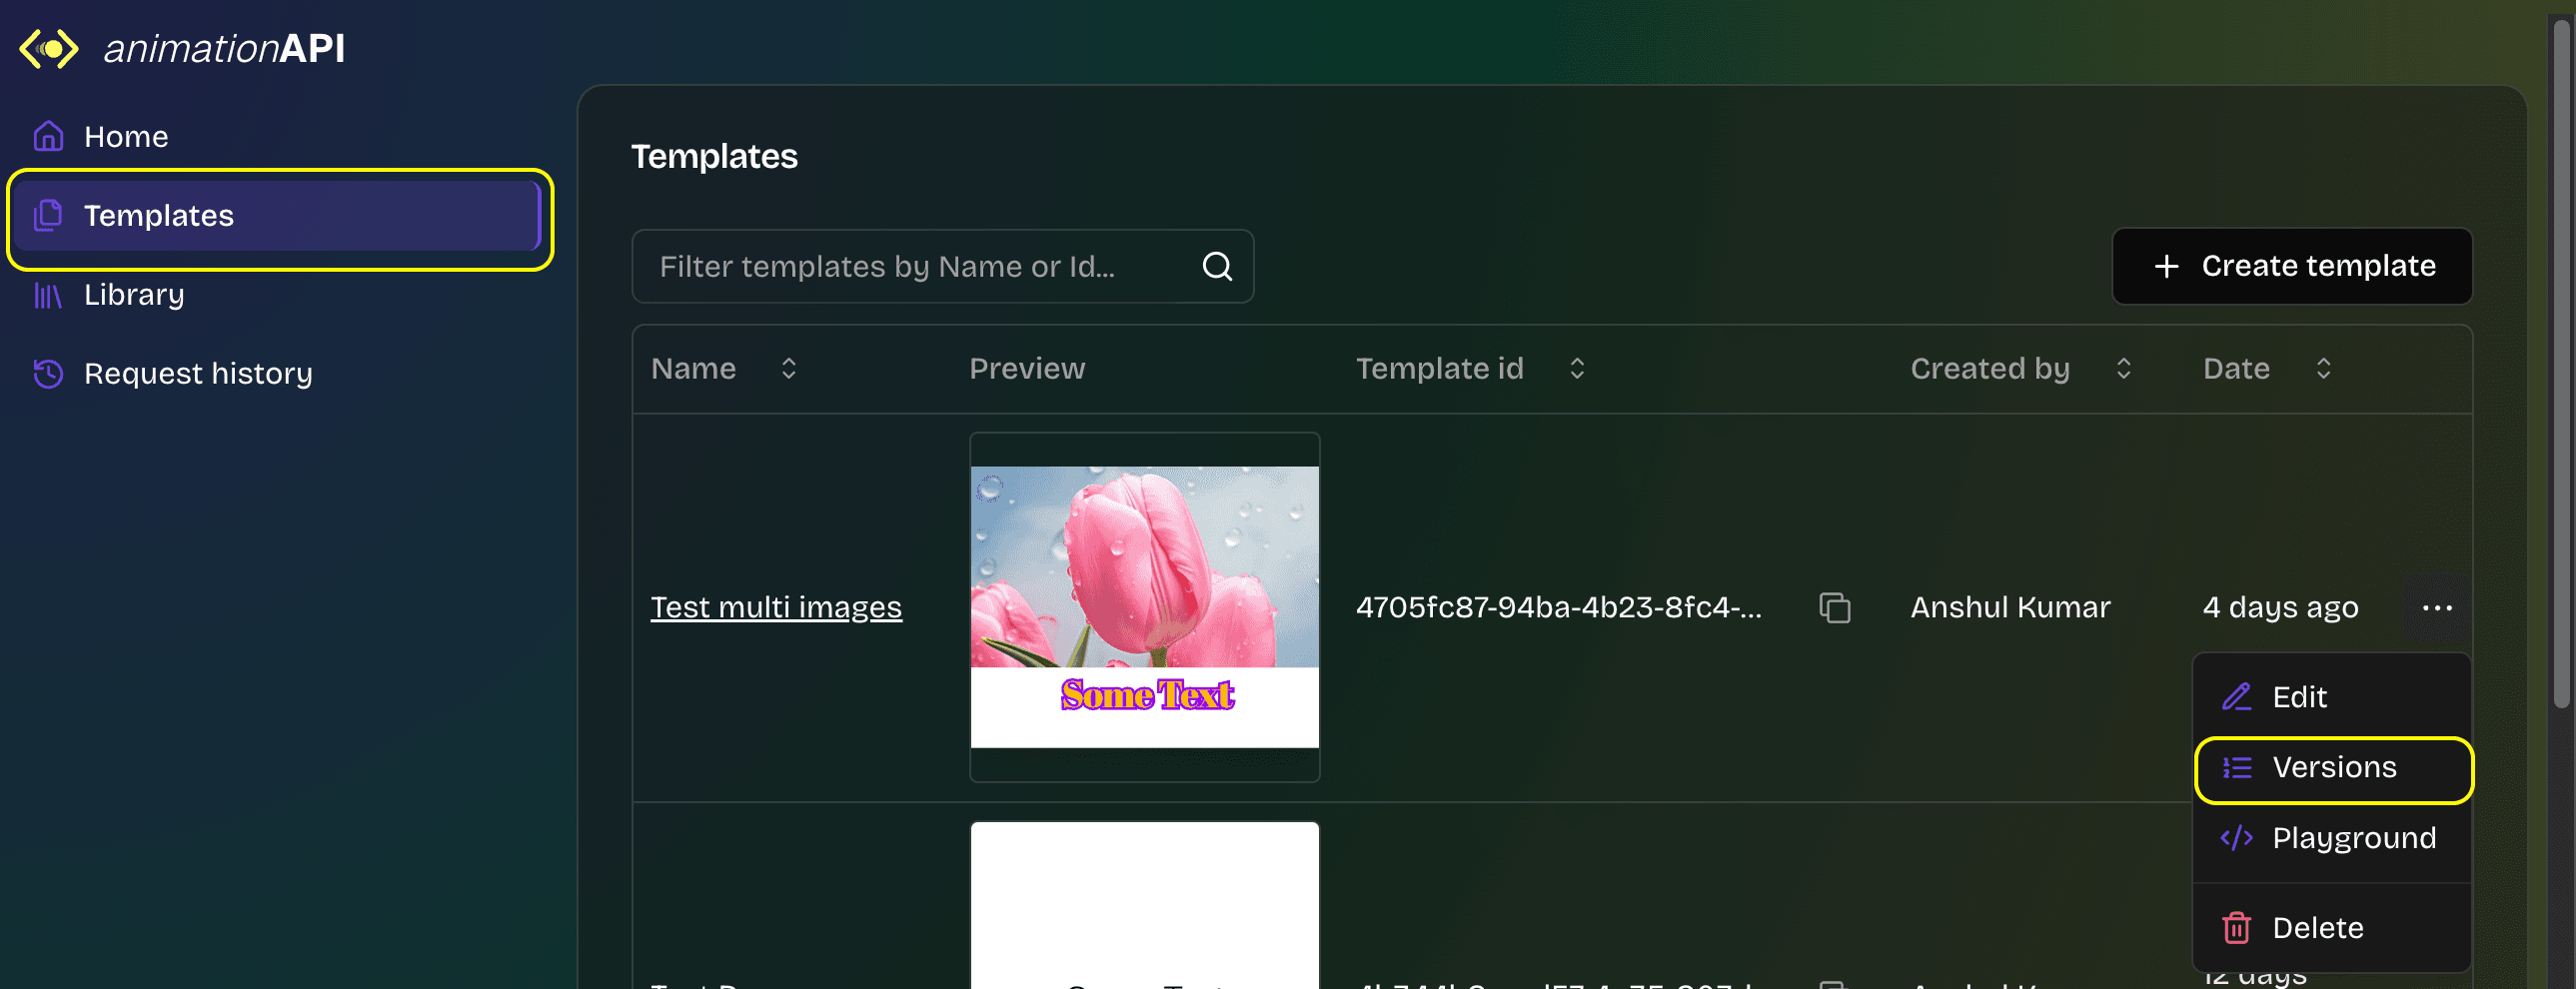Click the Delete trash icon in the menu
Viewport: 2576px width, 989px height.
pos(2237,927)
